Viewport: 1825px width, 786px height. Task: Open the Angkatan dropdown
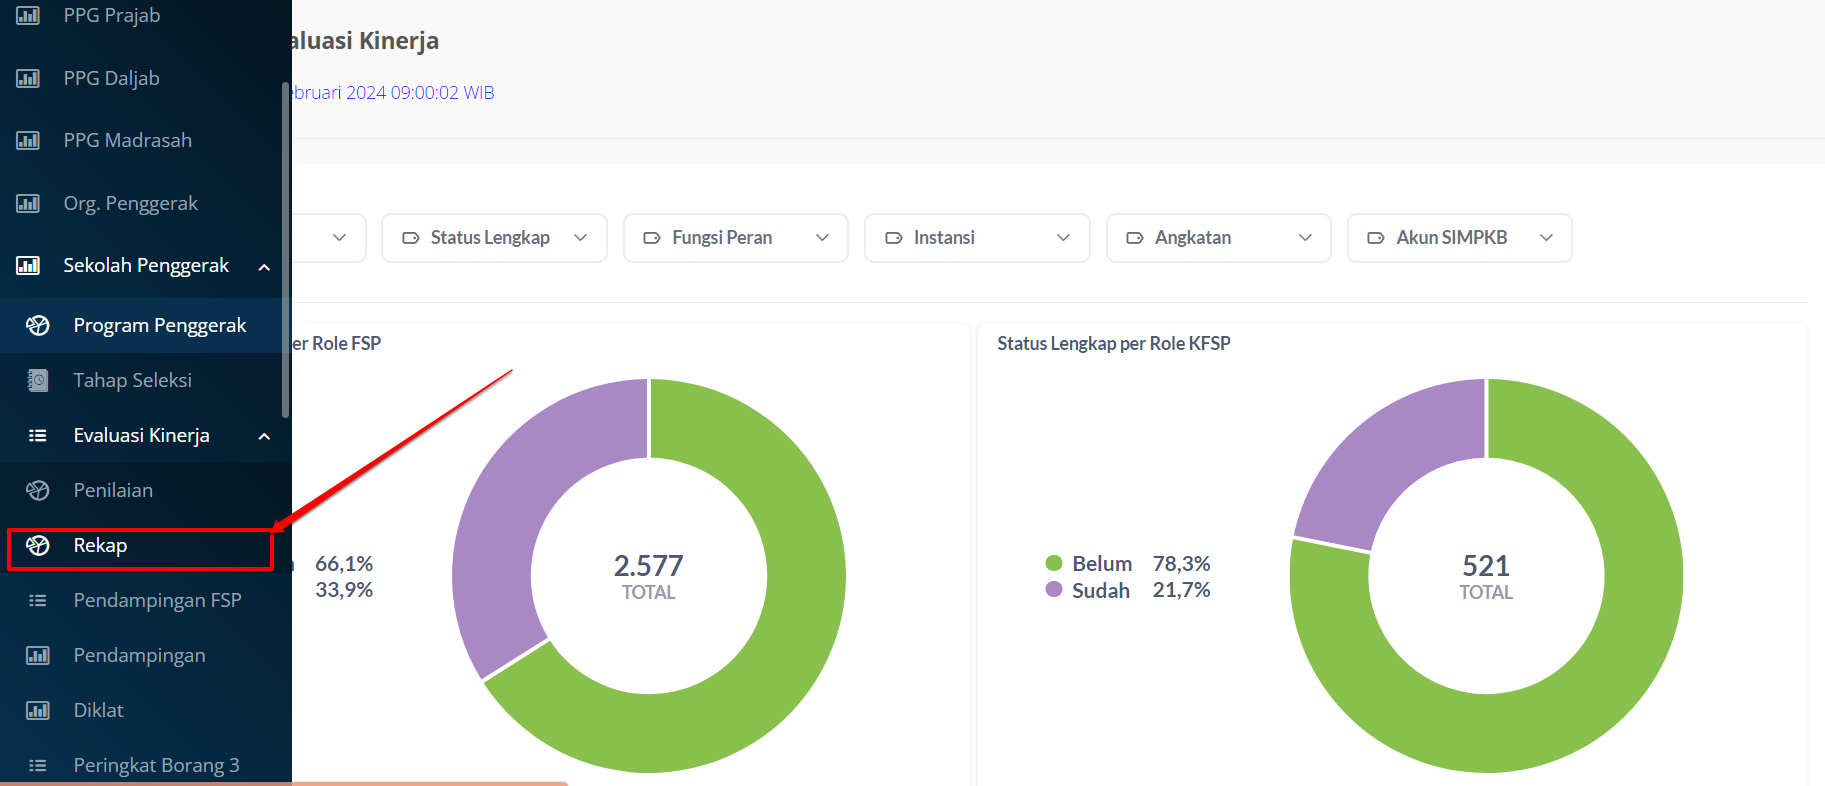[x=1219, y=238]
